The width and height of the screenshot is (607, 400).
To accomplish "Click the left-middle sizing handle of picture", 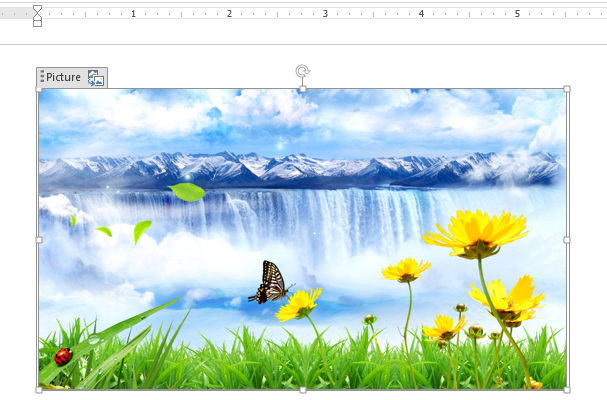I will [x=39, y=240].
